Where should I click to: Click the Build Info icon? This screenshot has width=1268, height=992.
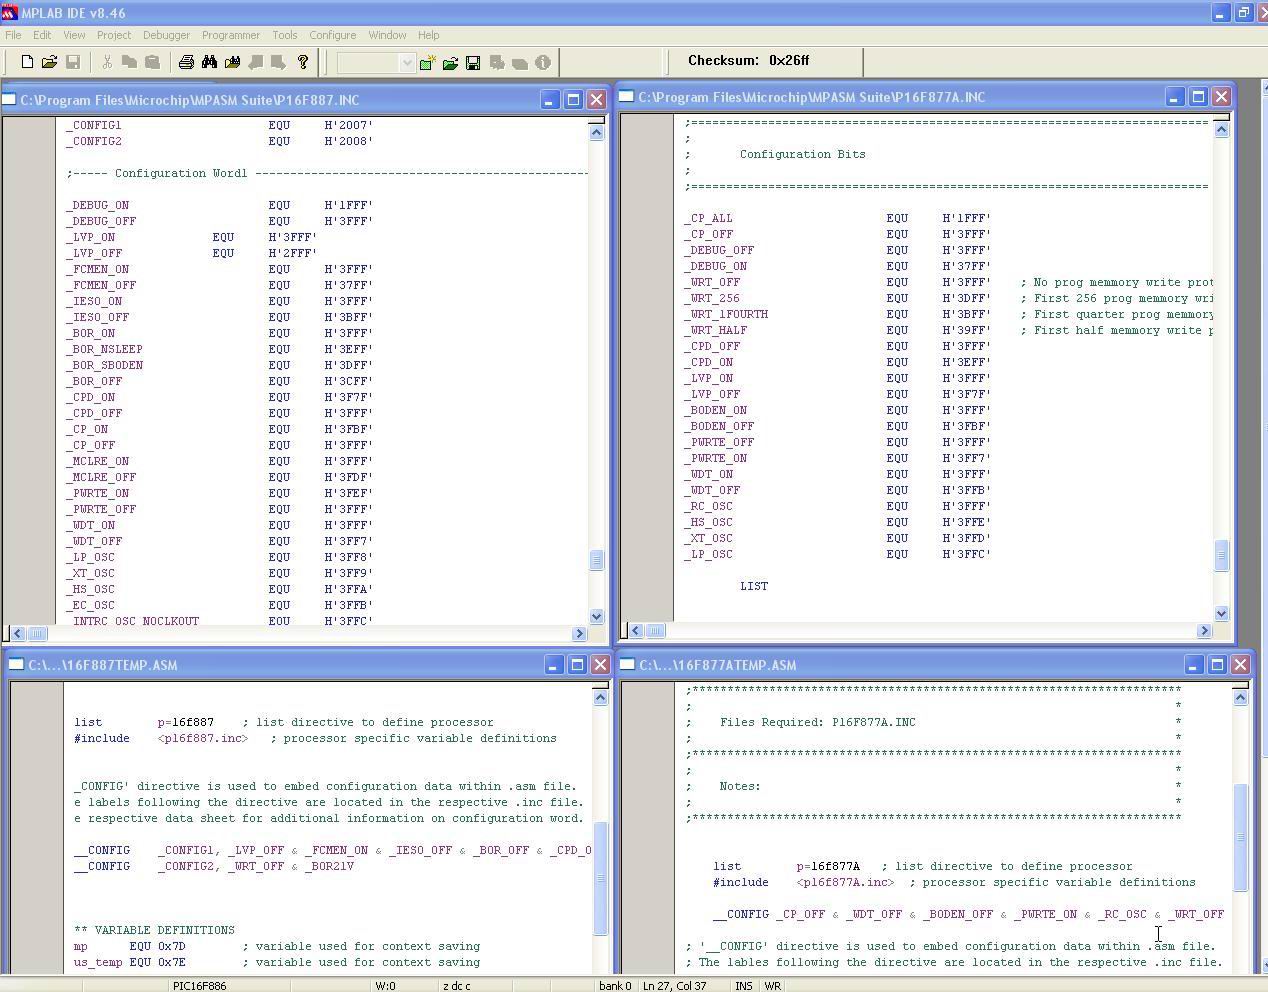pos(543,63)
